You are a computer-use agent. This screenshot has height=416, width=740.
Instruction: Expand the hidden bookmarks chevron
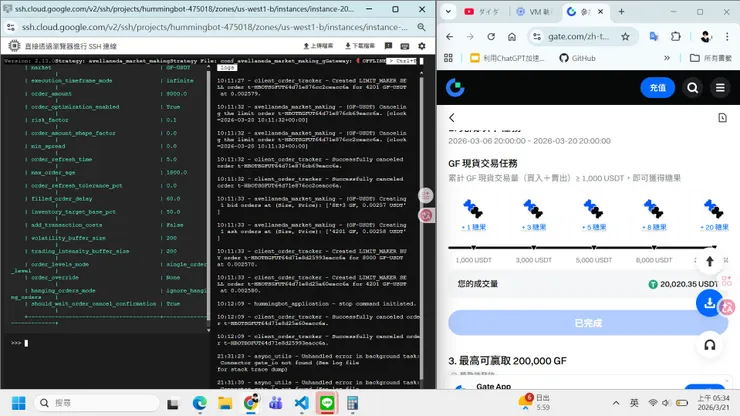[666, 58]
